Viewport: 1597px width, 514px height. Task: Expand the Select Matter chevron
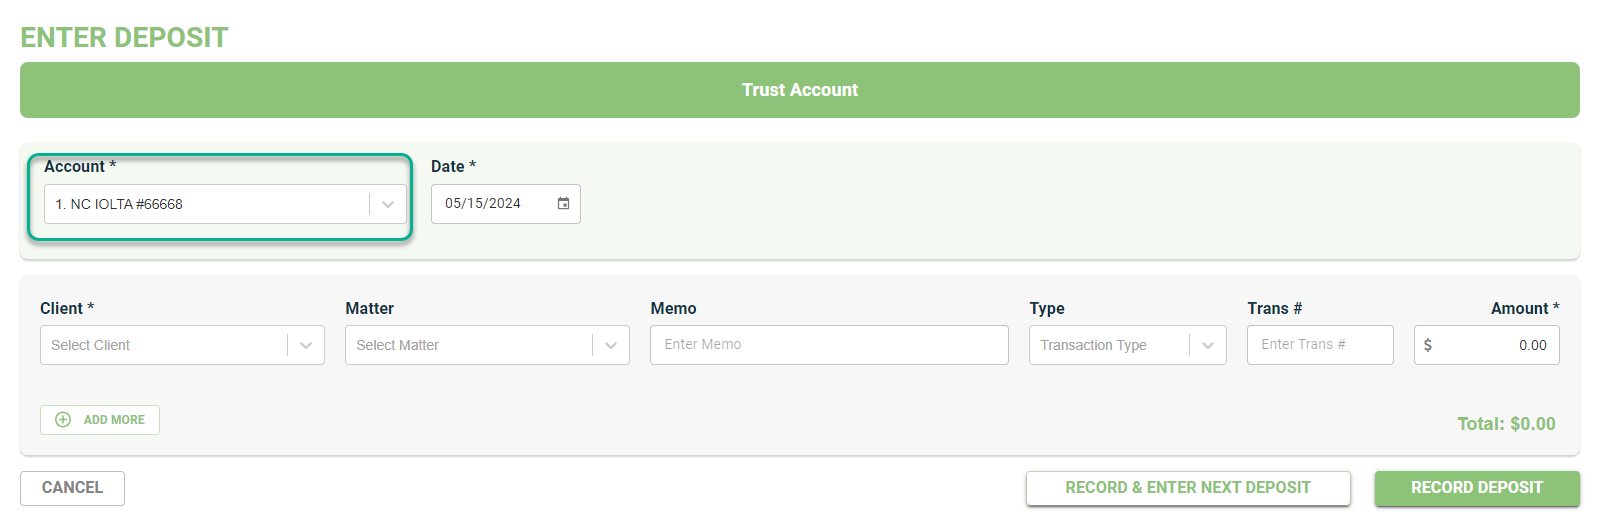[611, 345]
